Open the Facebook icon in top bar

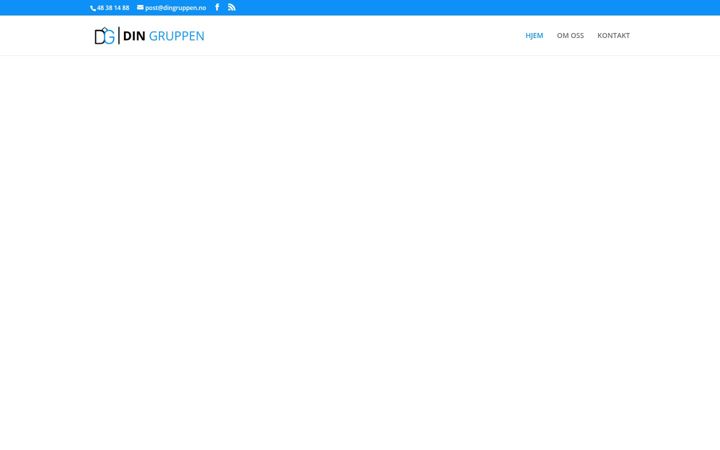pyautogui.click(x=217, y=7)
